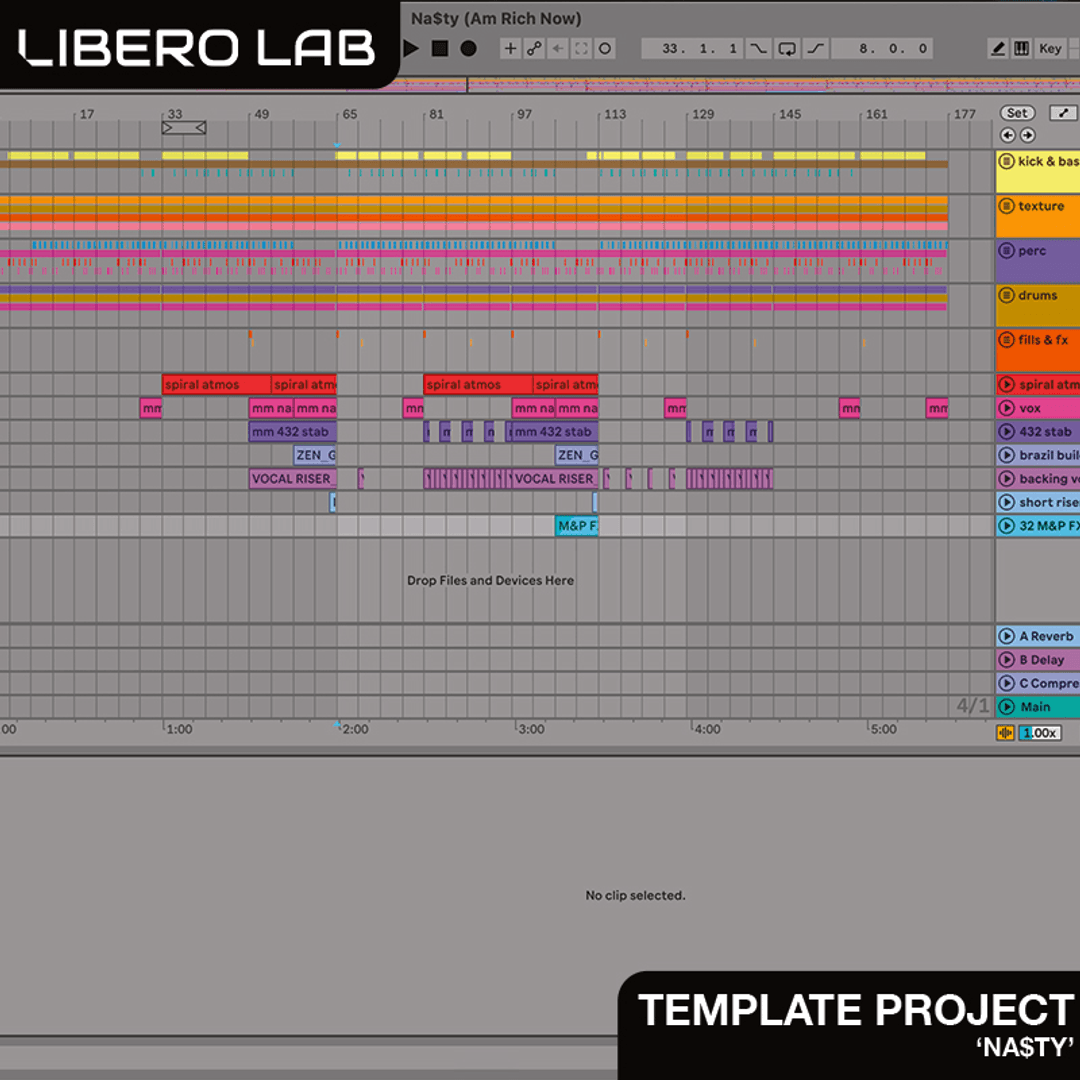Unfold the Main track
This screenshot has width=1080, height=1080.
1006,707
